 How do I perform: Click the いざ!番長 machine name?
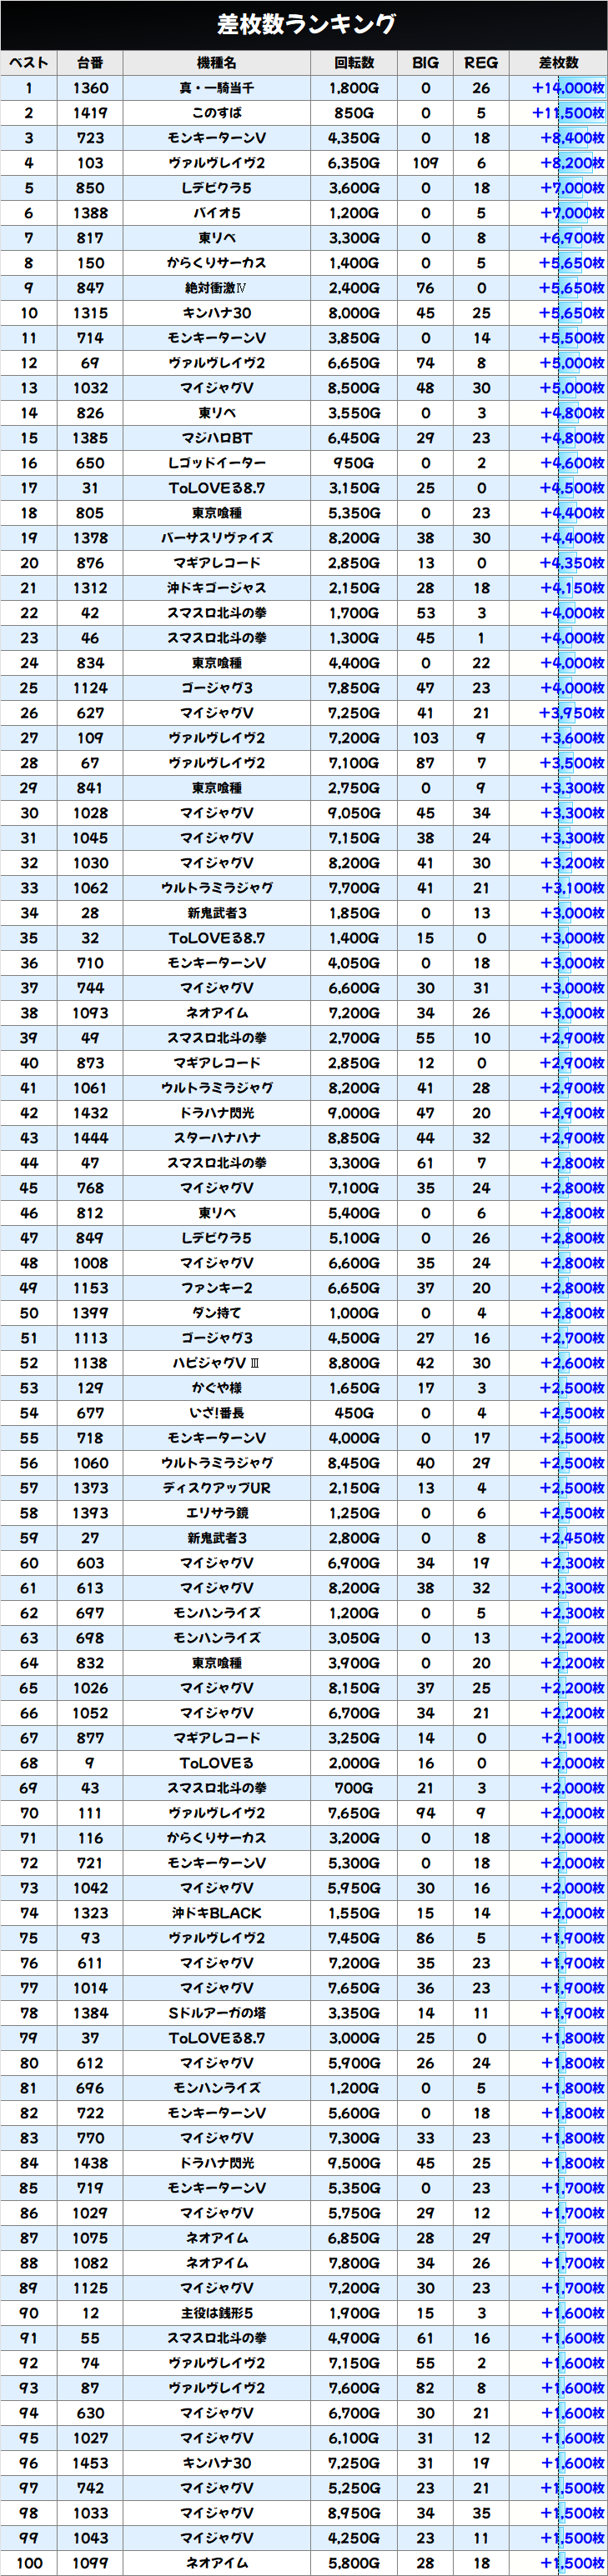click(x=217, y=1413)
